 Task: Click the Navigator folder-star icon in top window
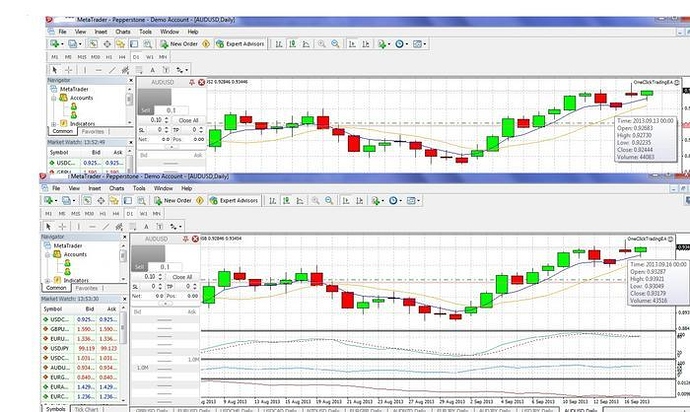click(120, 44)
